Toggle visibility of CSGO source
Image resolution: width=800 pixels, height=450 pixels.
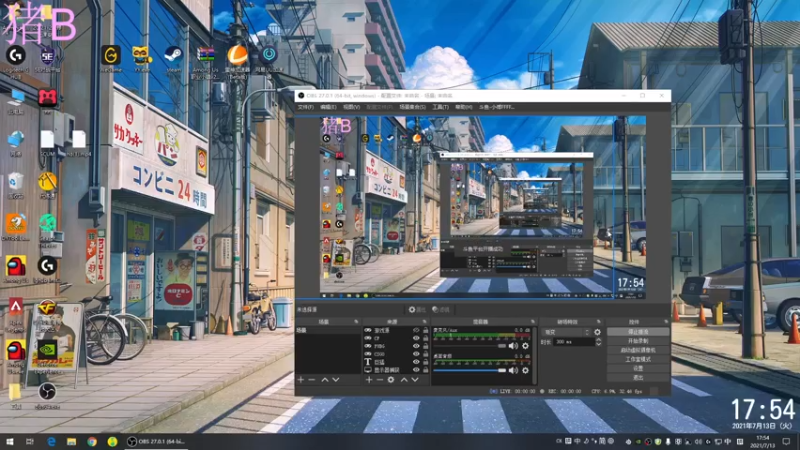click(416, 354)
